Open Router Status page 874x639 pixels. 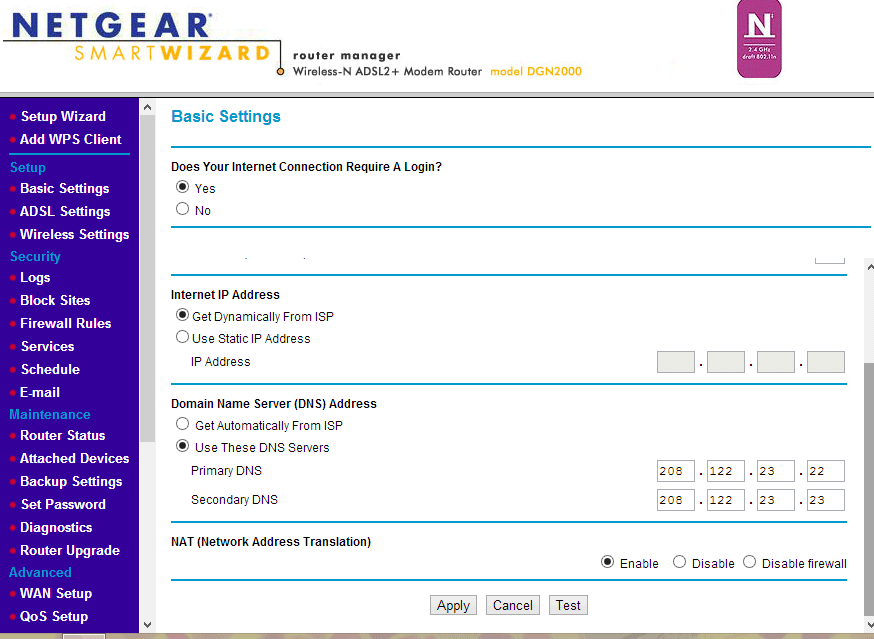(62, 435)
